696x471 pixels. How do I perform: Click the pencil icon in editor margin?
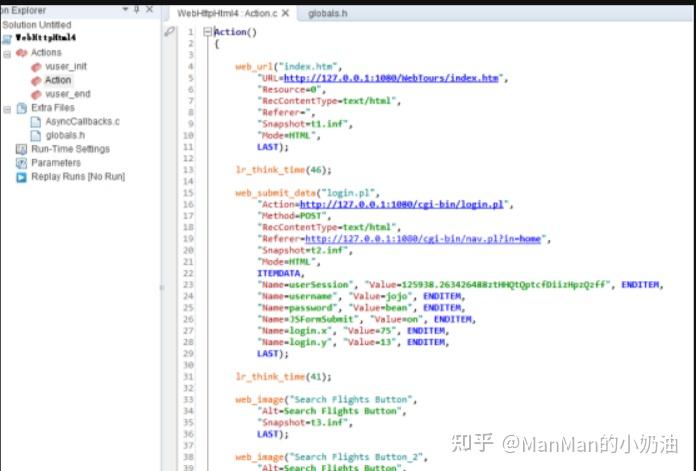[x=170, y=32]
